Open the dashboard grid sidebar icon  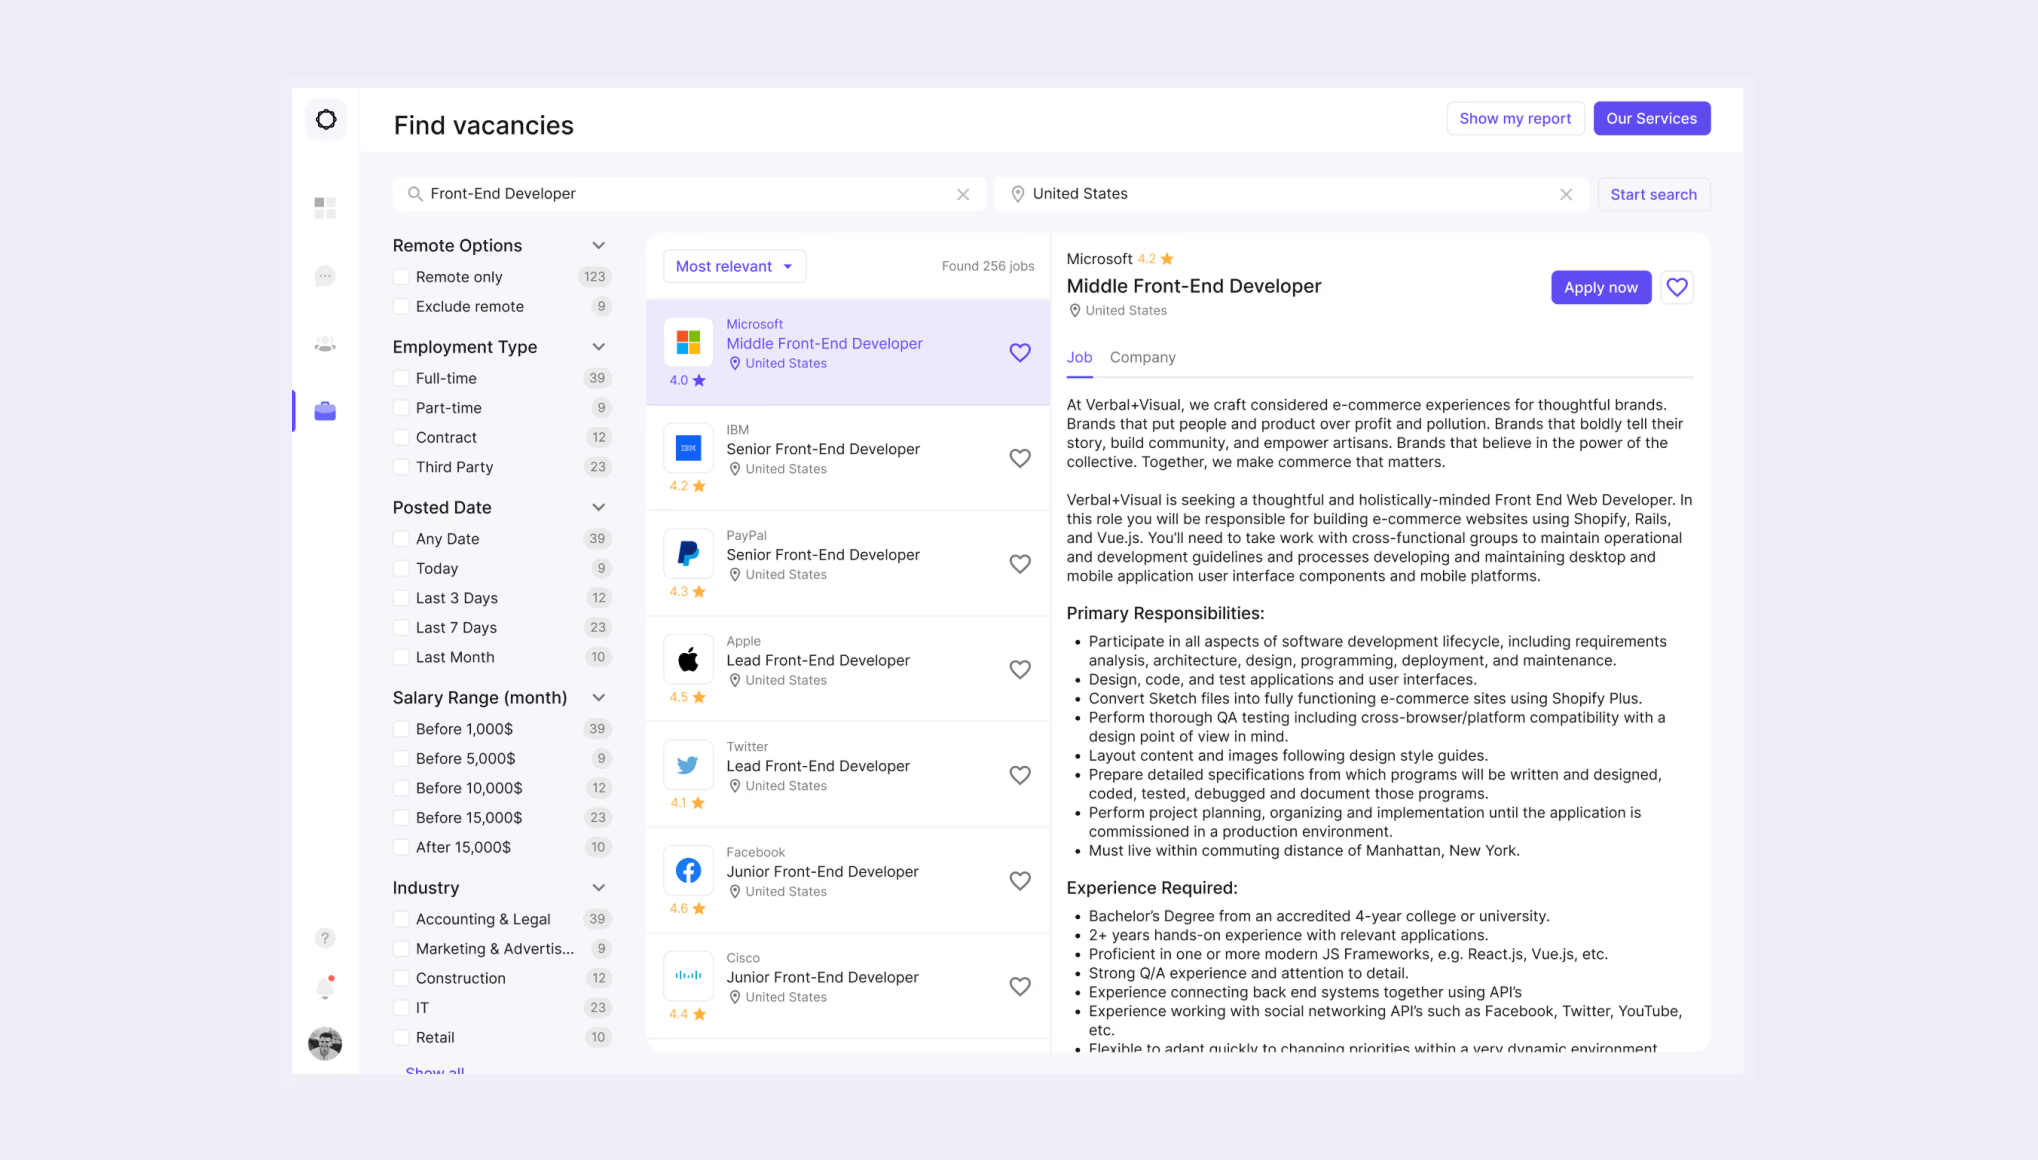point(325,207)
